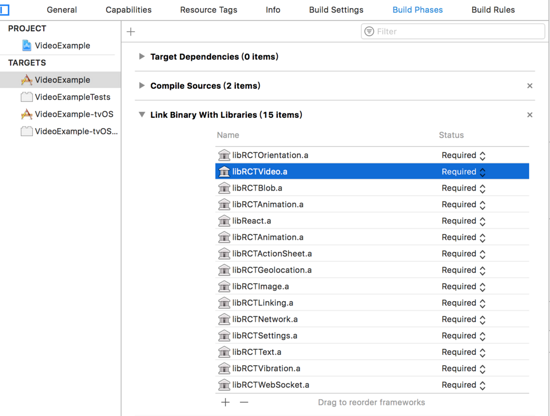Click the VideoExample project file icon
550x416 pixels.
pyautogui.click(x=27, y=45)
